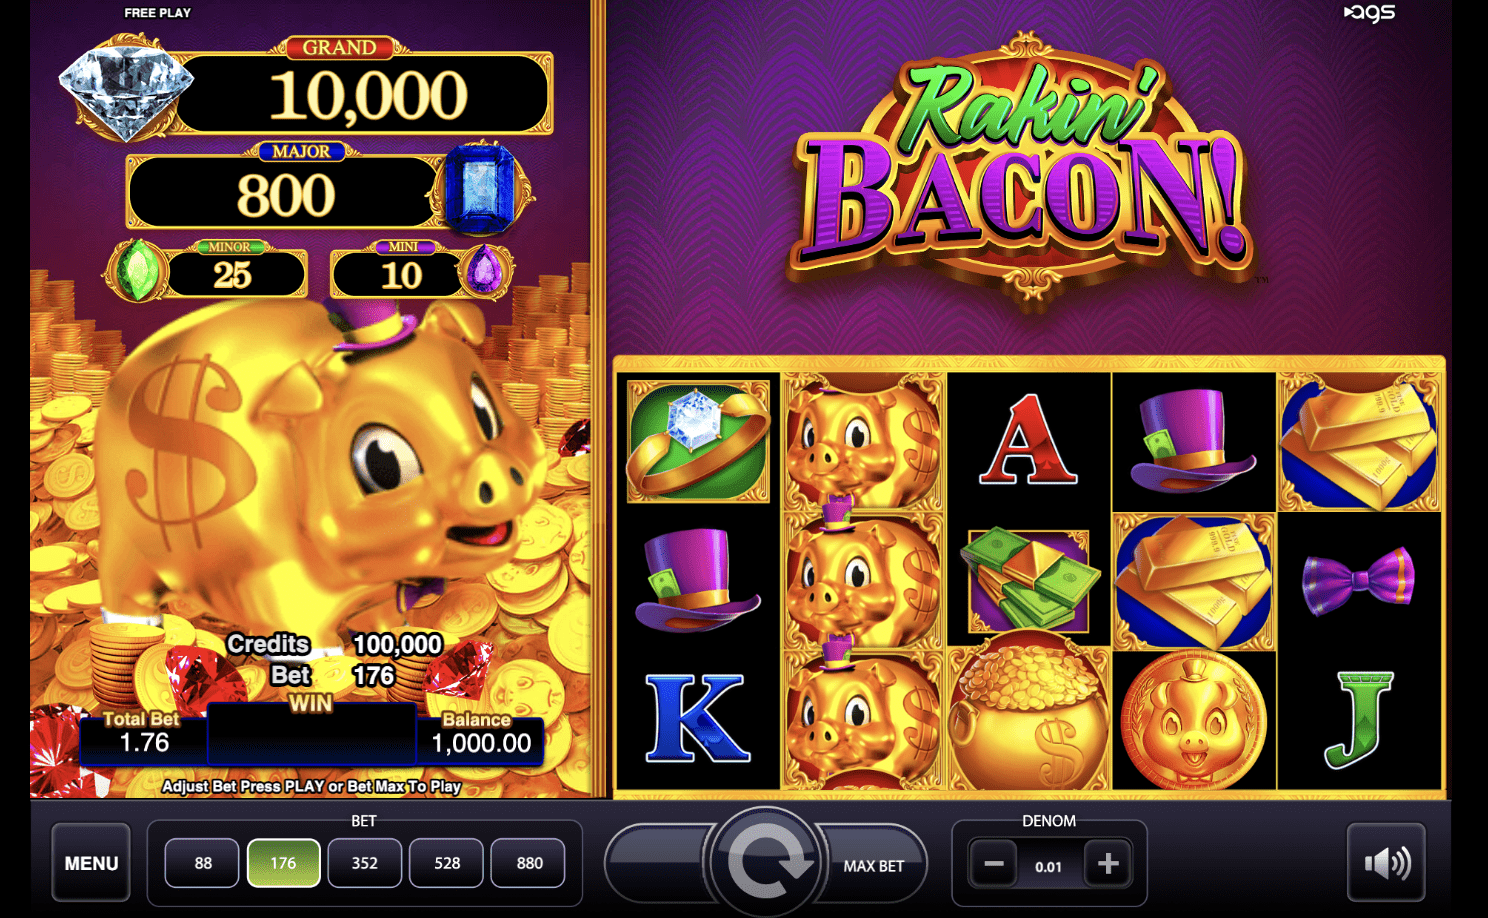Screen dimensions: 1488x918
Task: Click the diamond ring reel symbol
Action: [x=698, y=441]
